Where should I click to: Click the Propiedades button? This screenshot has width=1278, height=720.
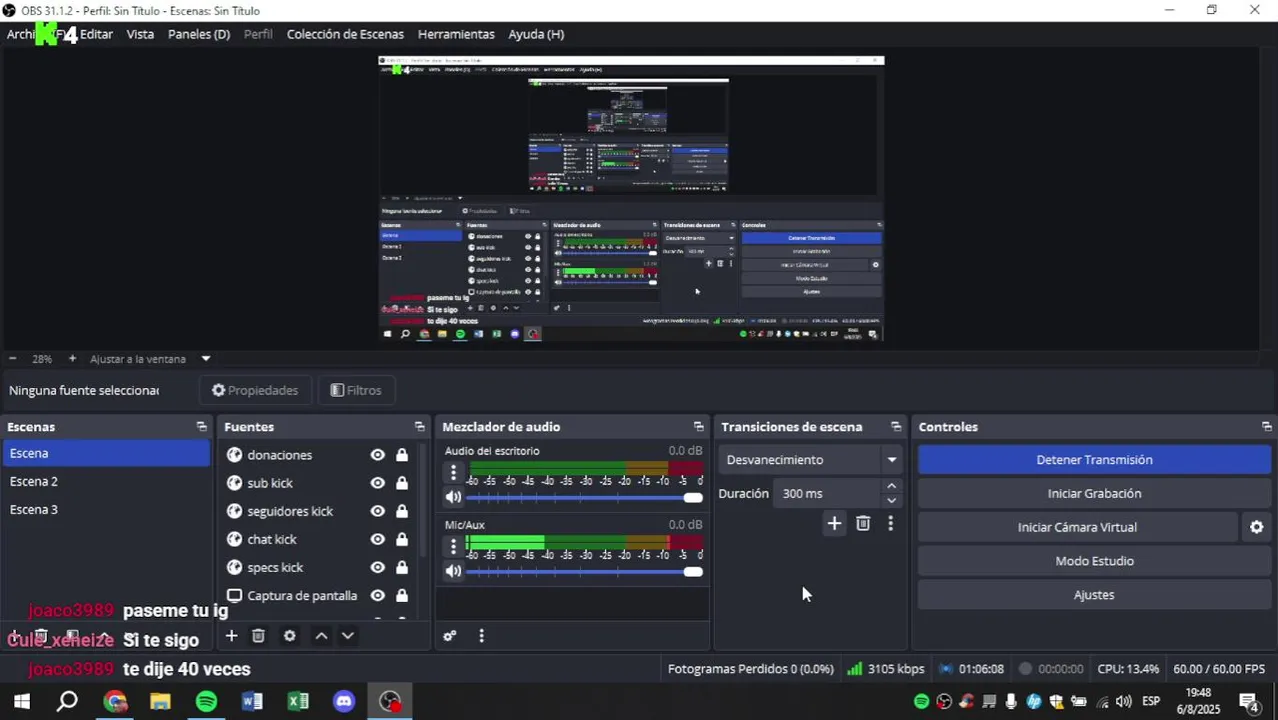pos(255,390)
